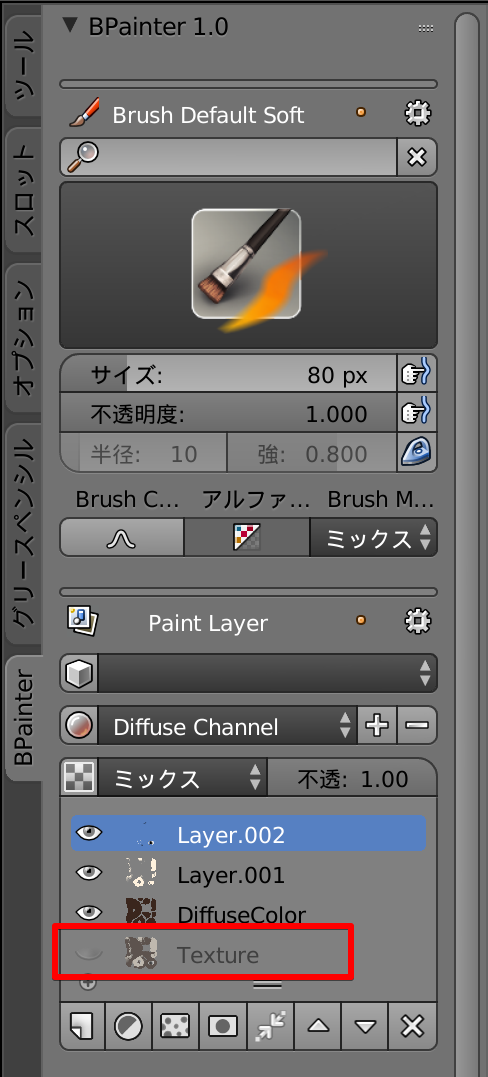Click the layer mask button
Screen dimensions: 488x1077
(222, 1026)
